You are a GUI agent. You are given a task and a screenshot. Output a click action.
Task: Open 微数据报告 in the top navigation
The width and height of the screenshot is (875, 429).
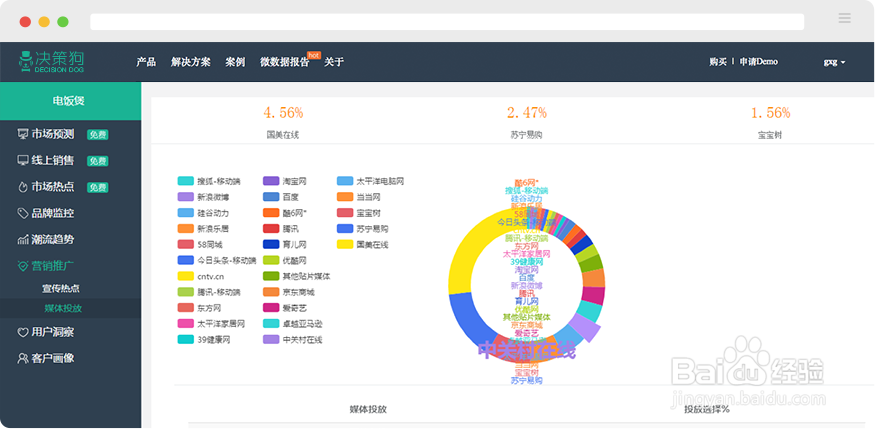coord(285,62)
